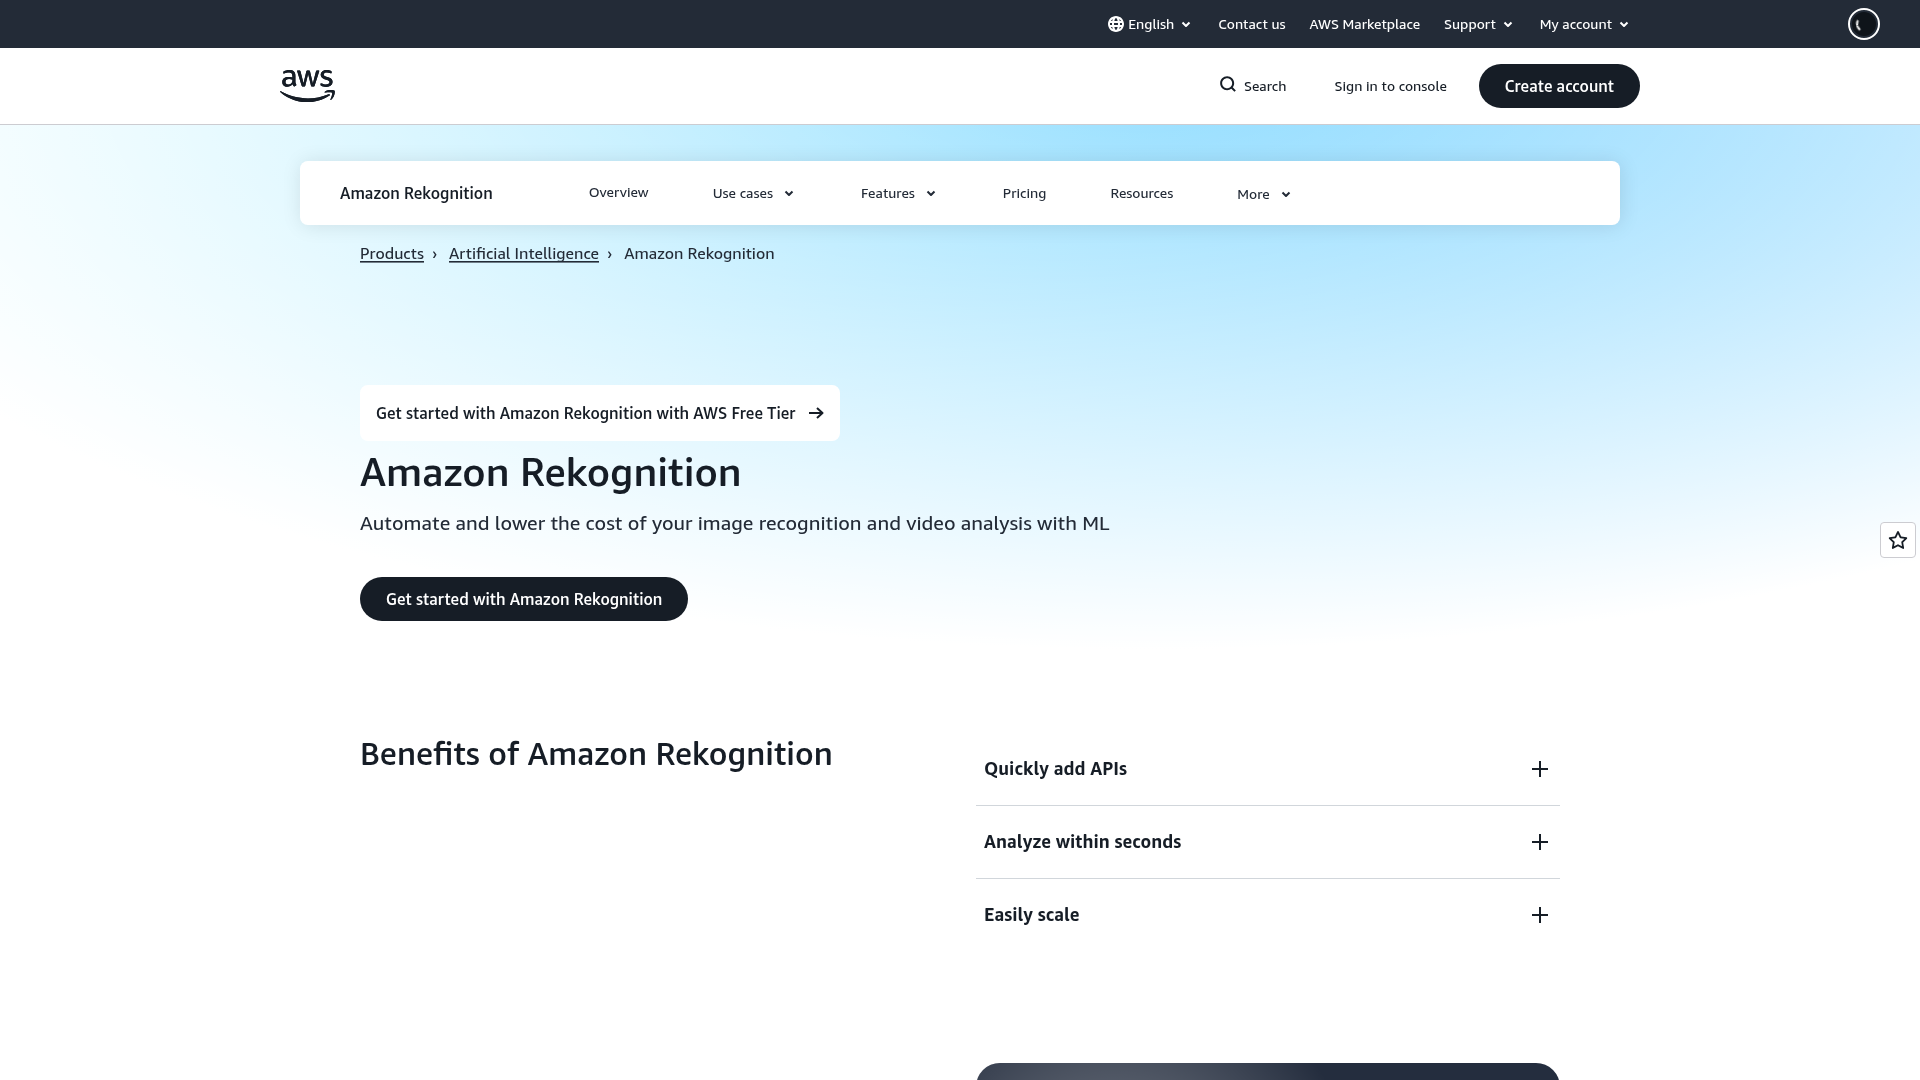Click the 'Sign in to console' link
This screenshot has height=1080, width=1920.
1390,86
